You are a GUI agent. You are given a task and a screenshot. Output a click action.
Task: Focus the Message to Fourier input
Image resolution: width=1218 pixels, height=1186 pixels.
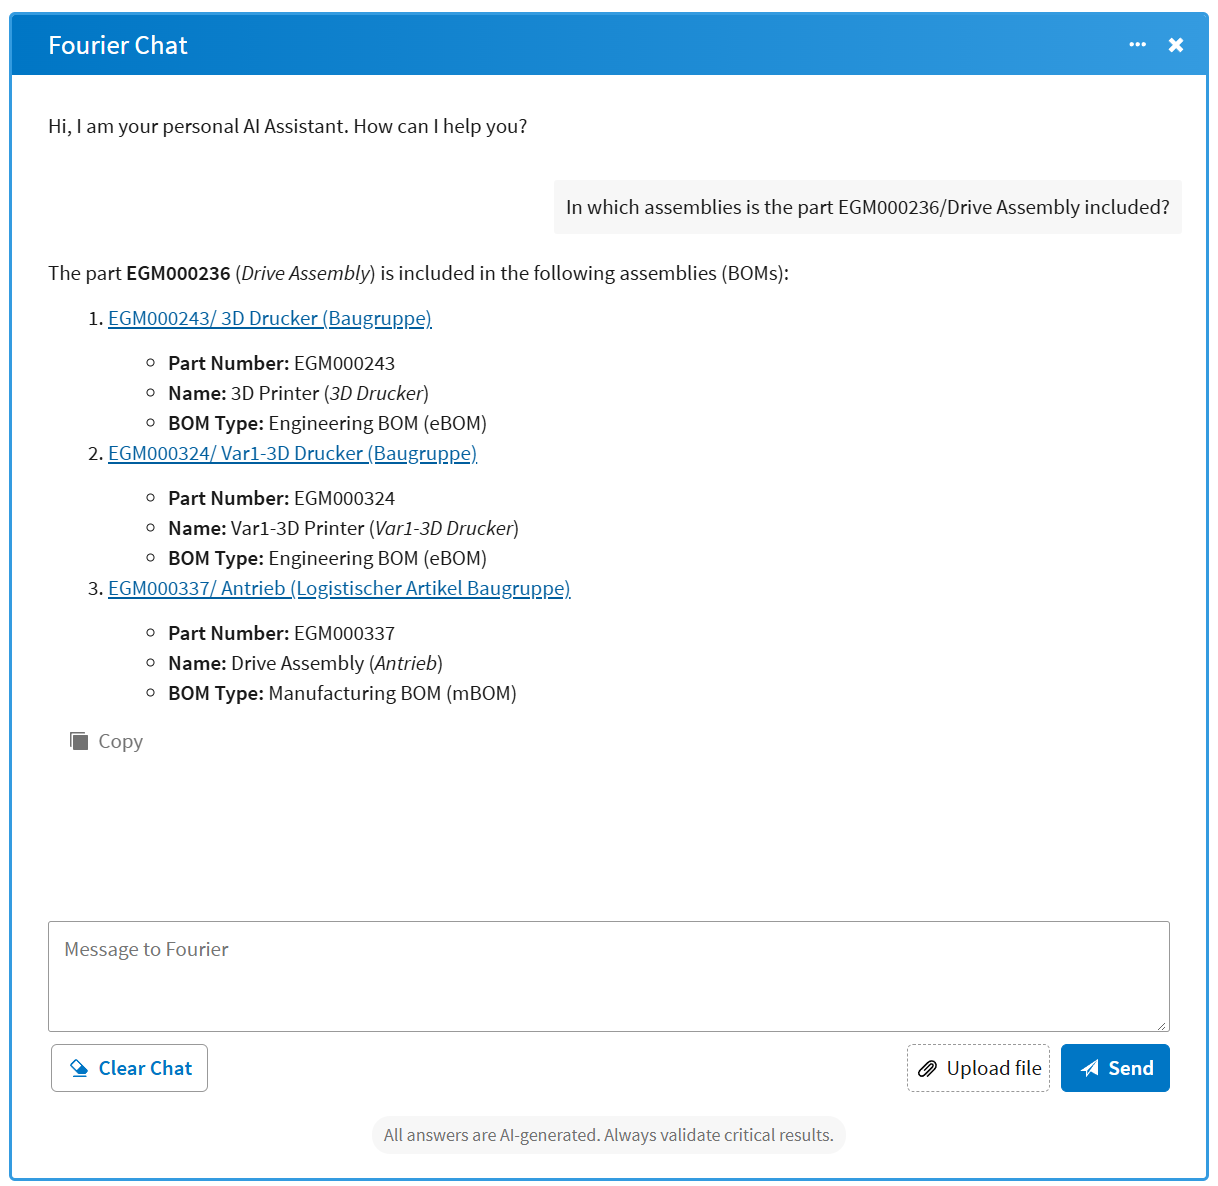(x=609, y=976)
